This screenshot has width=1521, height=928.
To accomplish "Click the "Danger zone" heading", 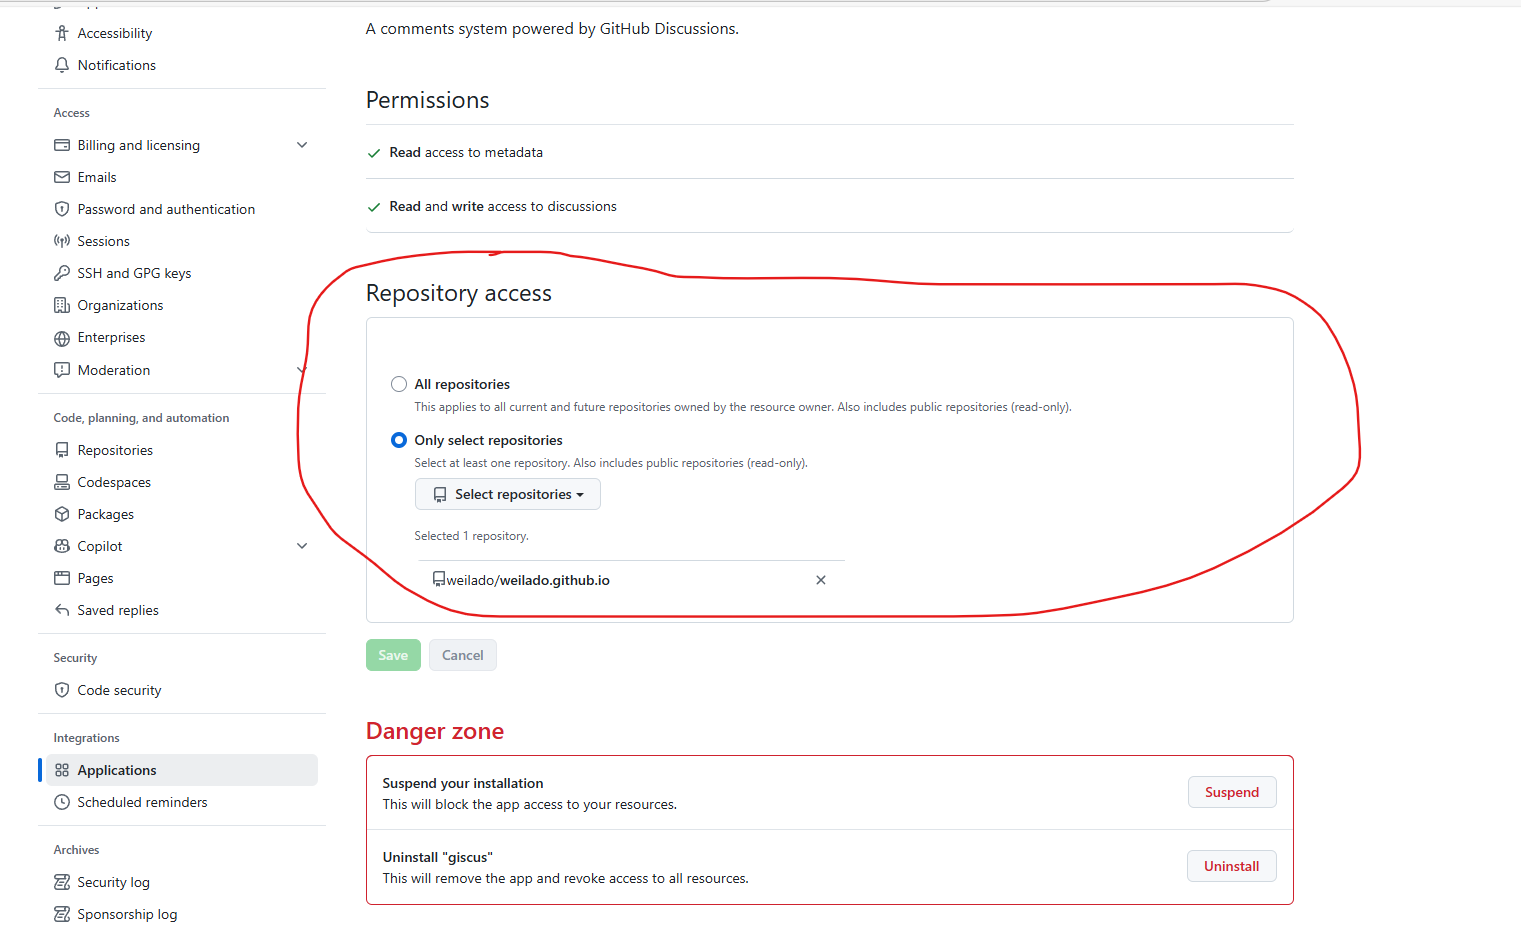I will (x=435, y=731).
